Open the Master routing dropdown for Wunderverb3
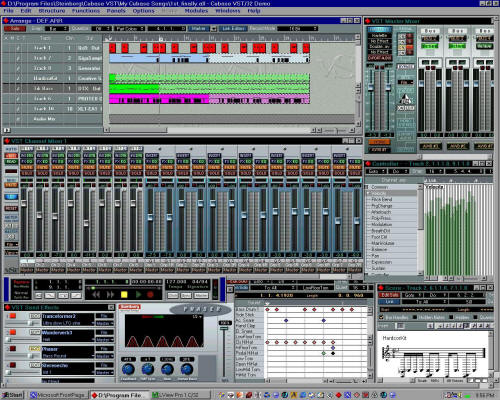The width and height of the screenshot is (500, 400). (104, 340)
